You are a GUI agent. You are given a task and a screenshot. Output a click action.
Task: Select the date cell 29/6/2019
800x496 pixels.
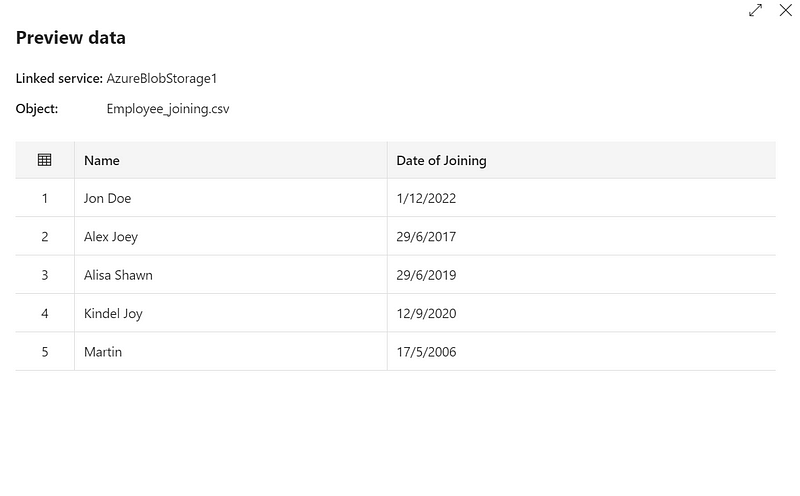coord(581,275)
